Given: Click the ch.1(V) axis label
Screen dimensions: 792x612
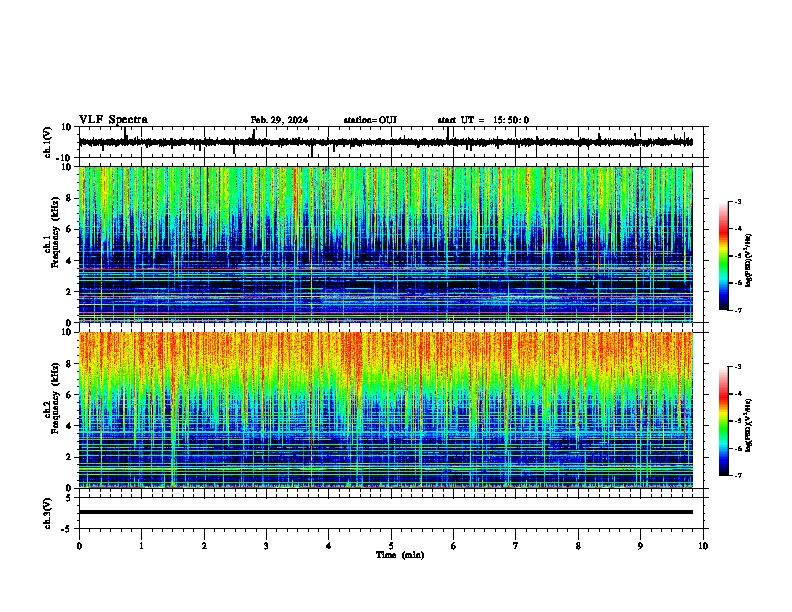Looking at the screenshot, I should (x=48, y=142).
